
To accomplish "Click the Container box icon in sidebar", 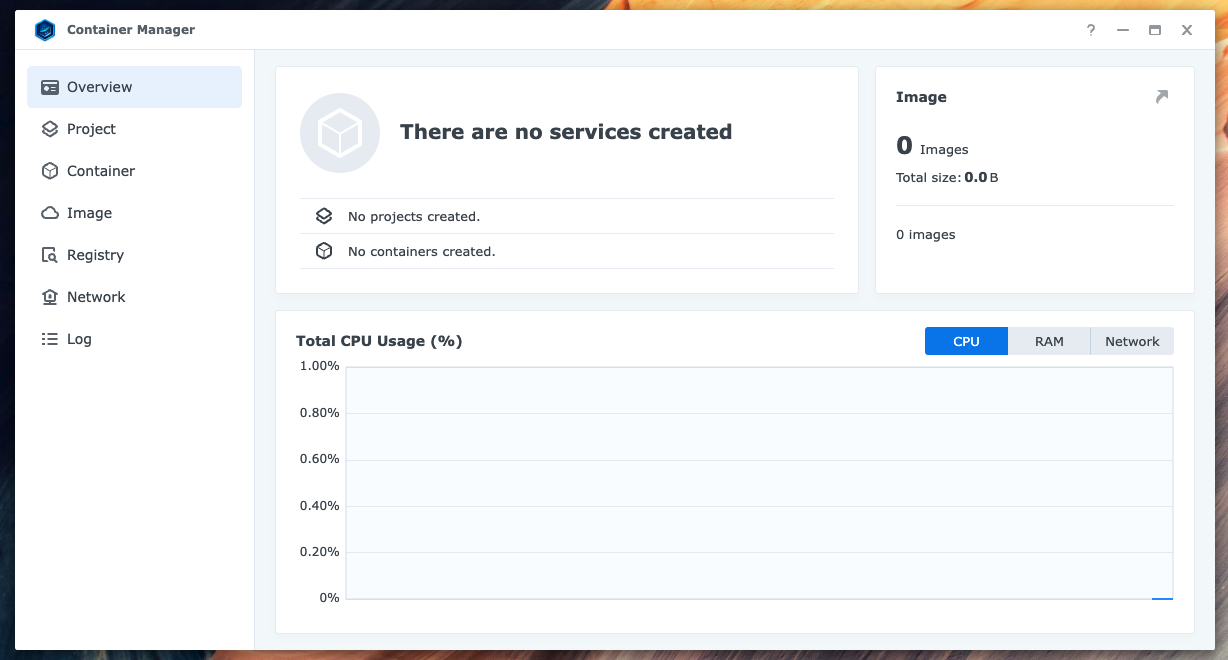I will (49, 171).
